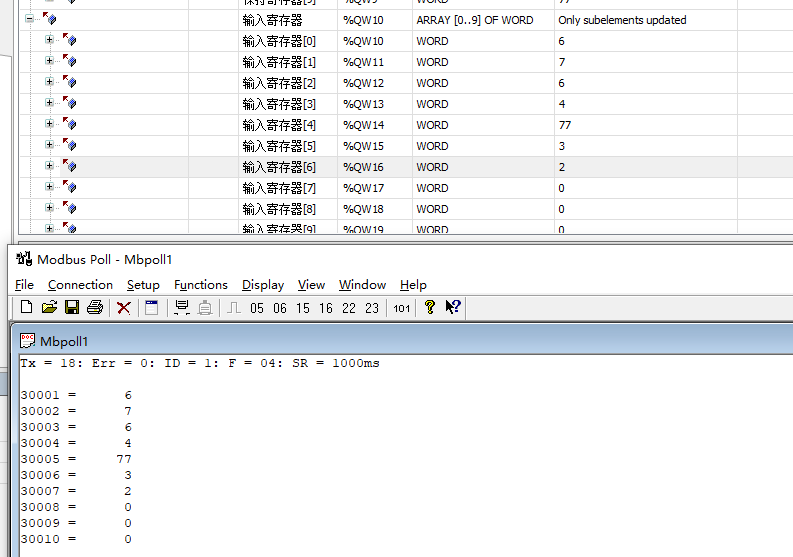Screen dimensions: 793x557
Task: Click the ARRAY [0..9] OF WORD type cell
Action: pyautogui.click(x=483, y=20)
